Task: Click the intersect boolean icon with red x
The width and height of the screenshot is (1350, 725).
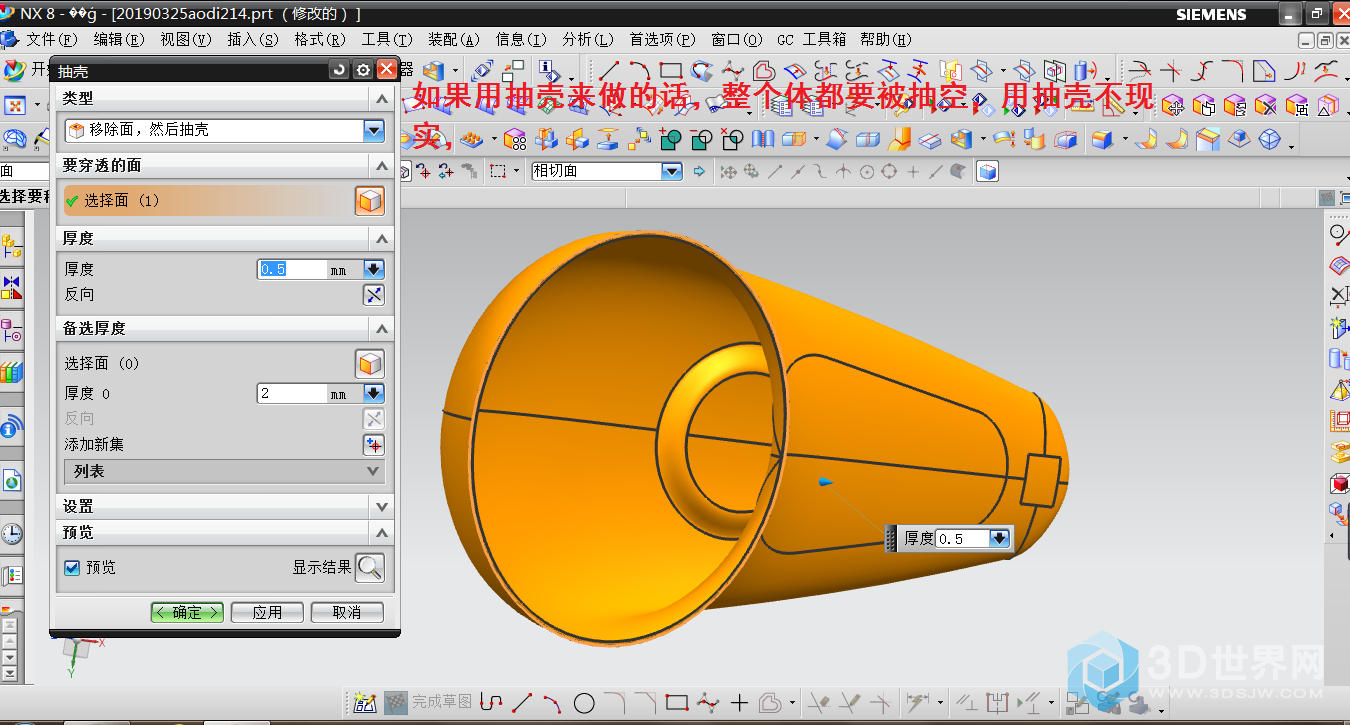Action: click(x=732, y=139)
